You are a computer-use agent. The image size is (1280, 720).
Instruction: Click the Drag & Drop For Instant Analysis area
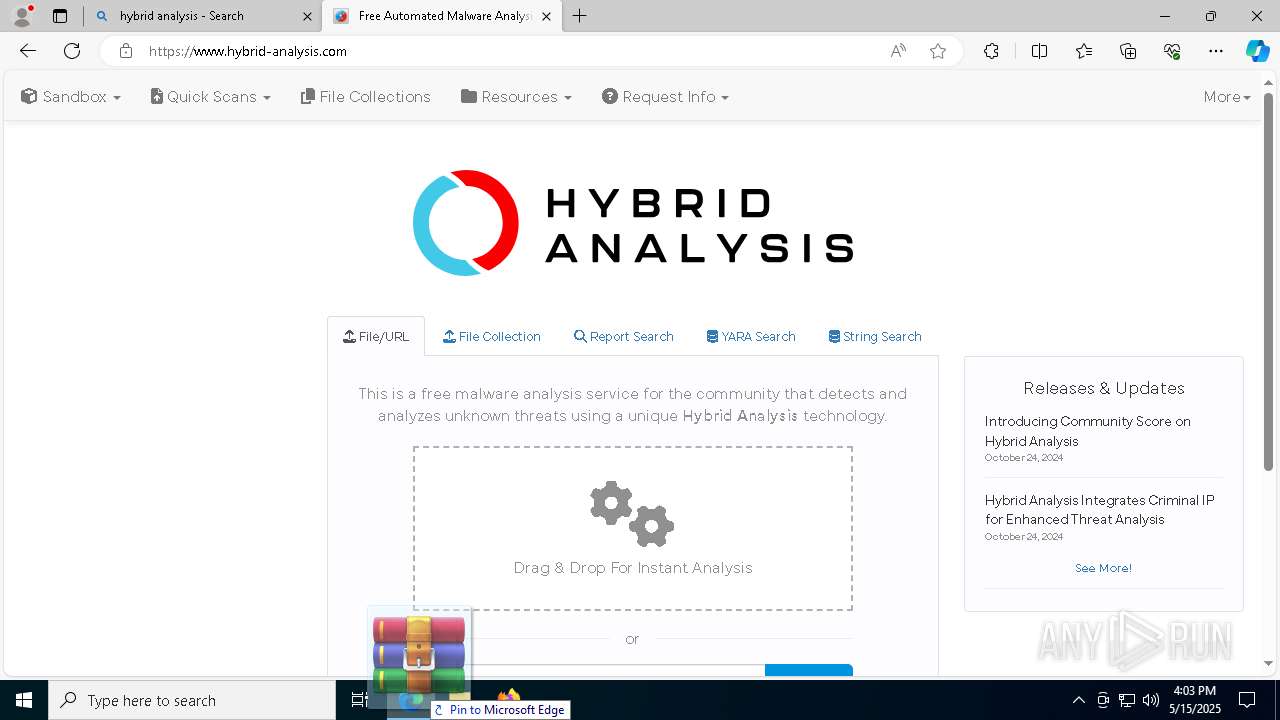click(x=633, y=528)
